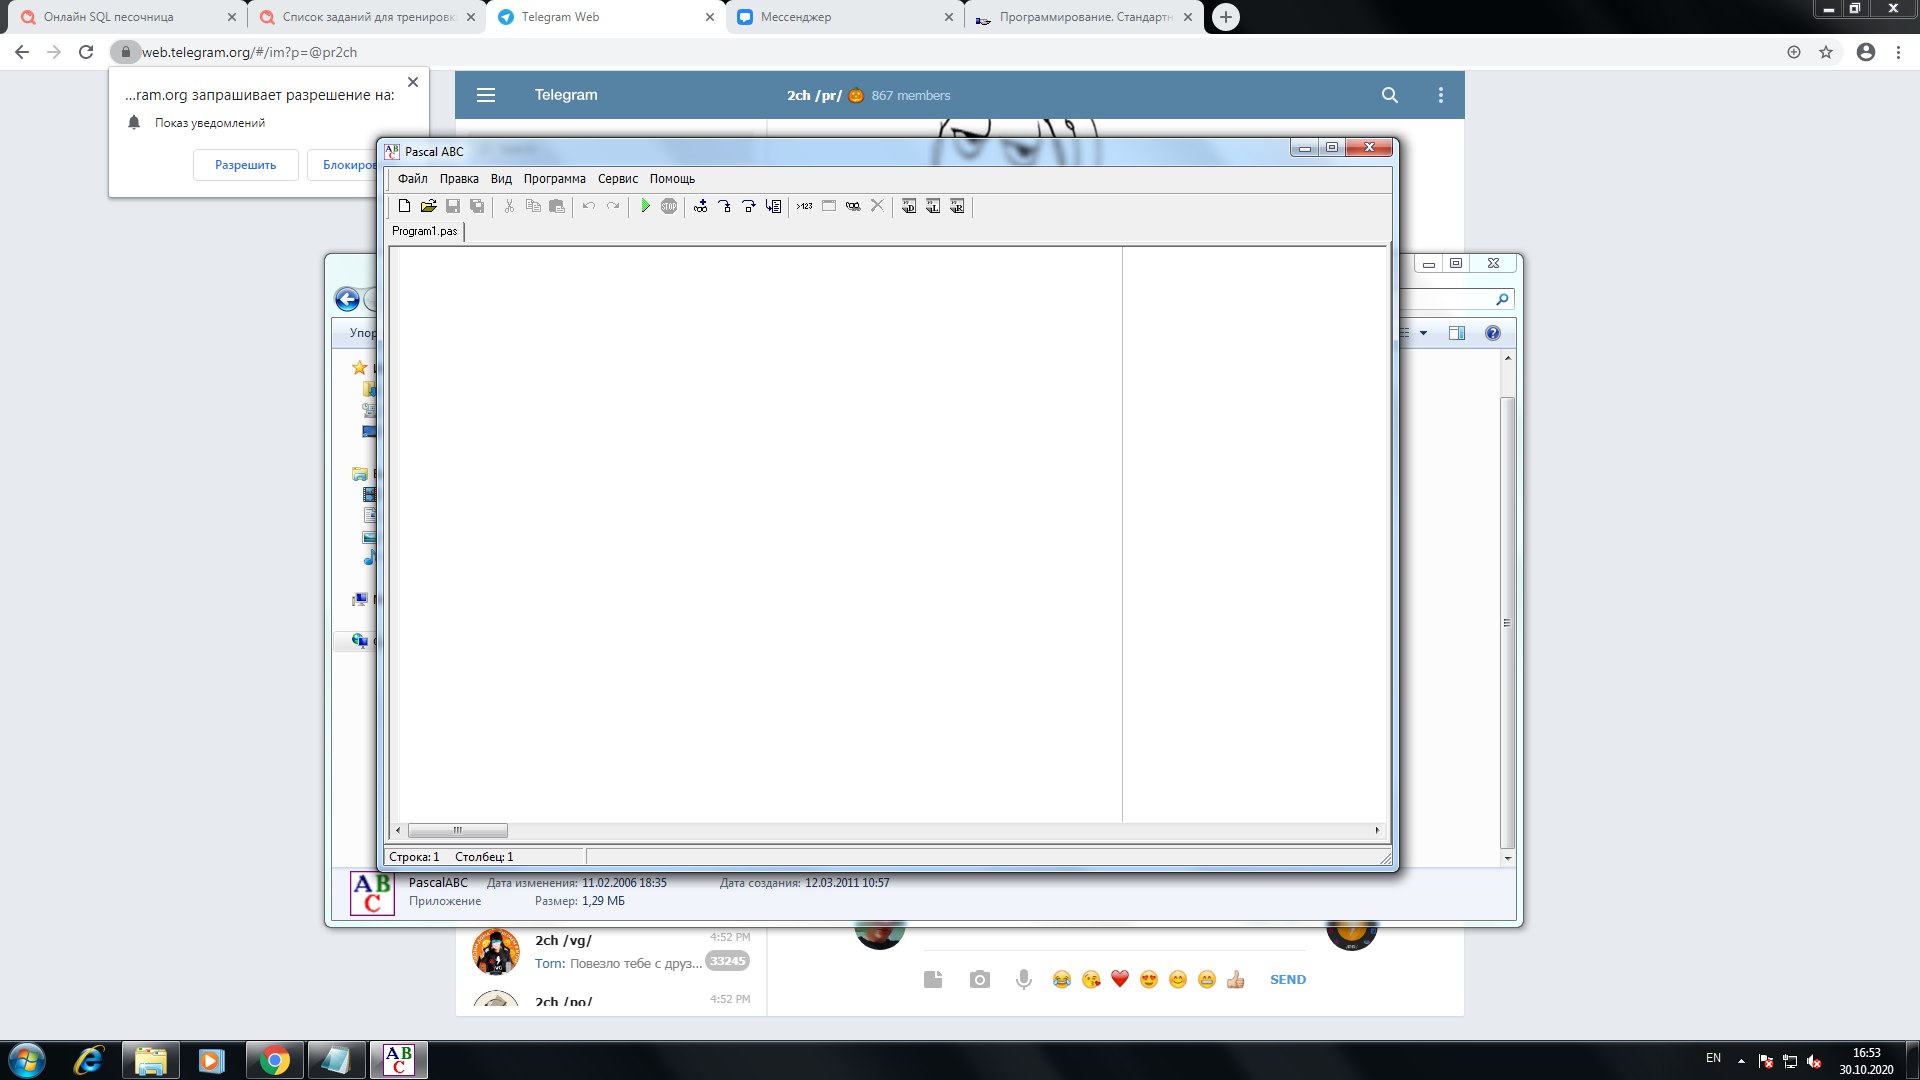
Task: Search in the Telegram chat
Action: coord(1390,95)
